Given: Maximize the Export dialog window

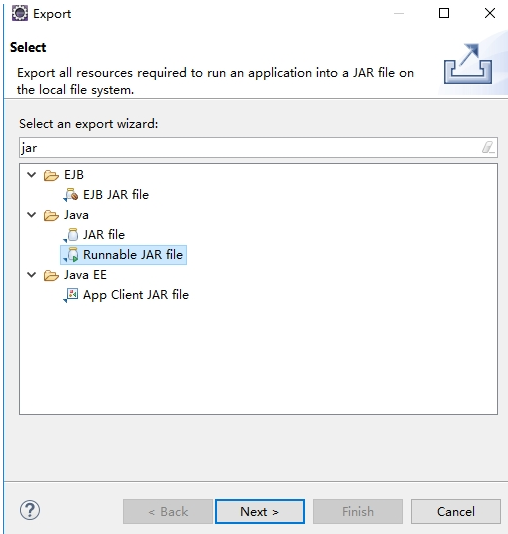Looking at the screenshot, I should (x=444, y=13).
